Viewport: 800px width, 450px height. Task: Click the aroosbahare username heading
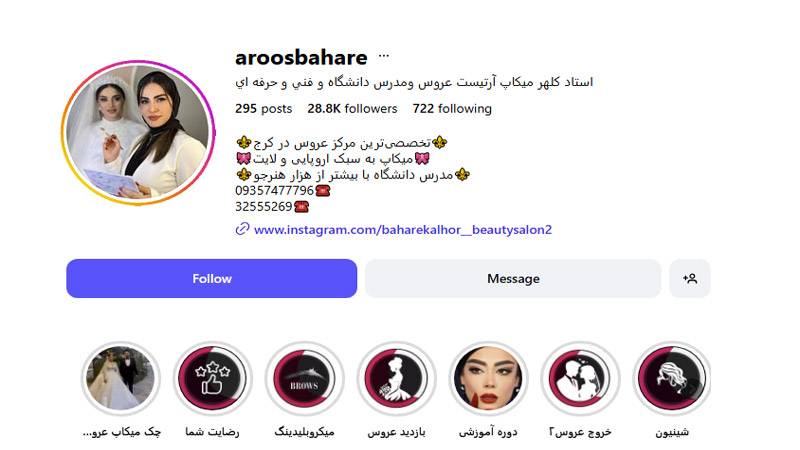[x=301, y=57]
